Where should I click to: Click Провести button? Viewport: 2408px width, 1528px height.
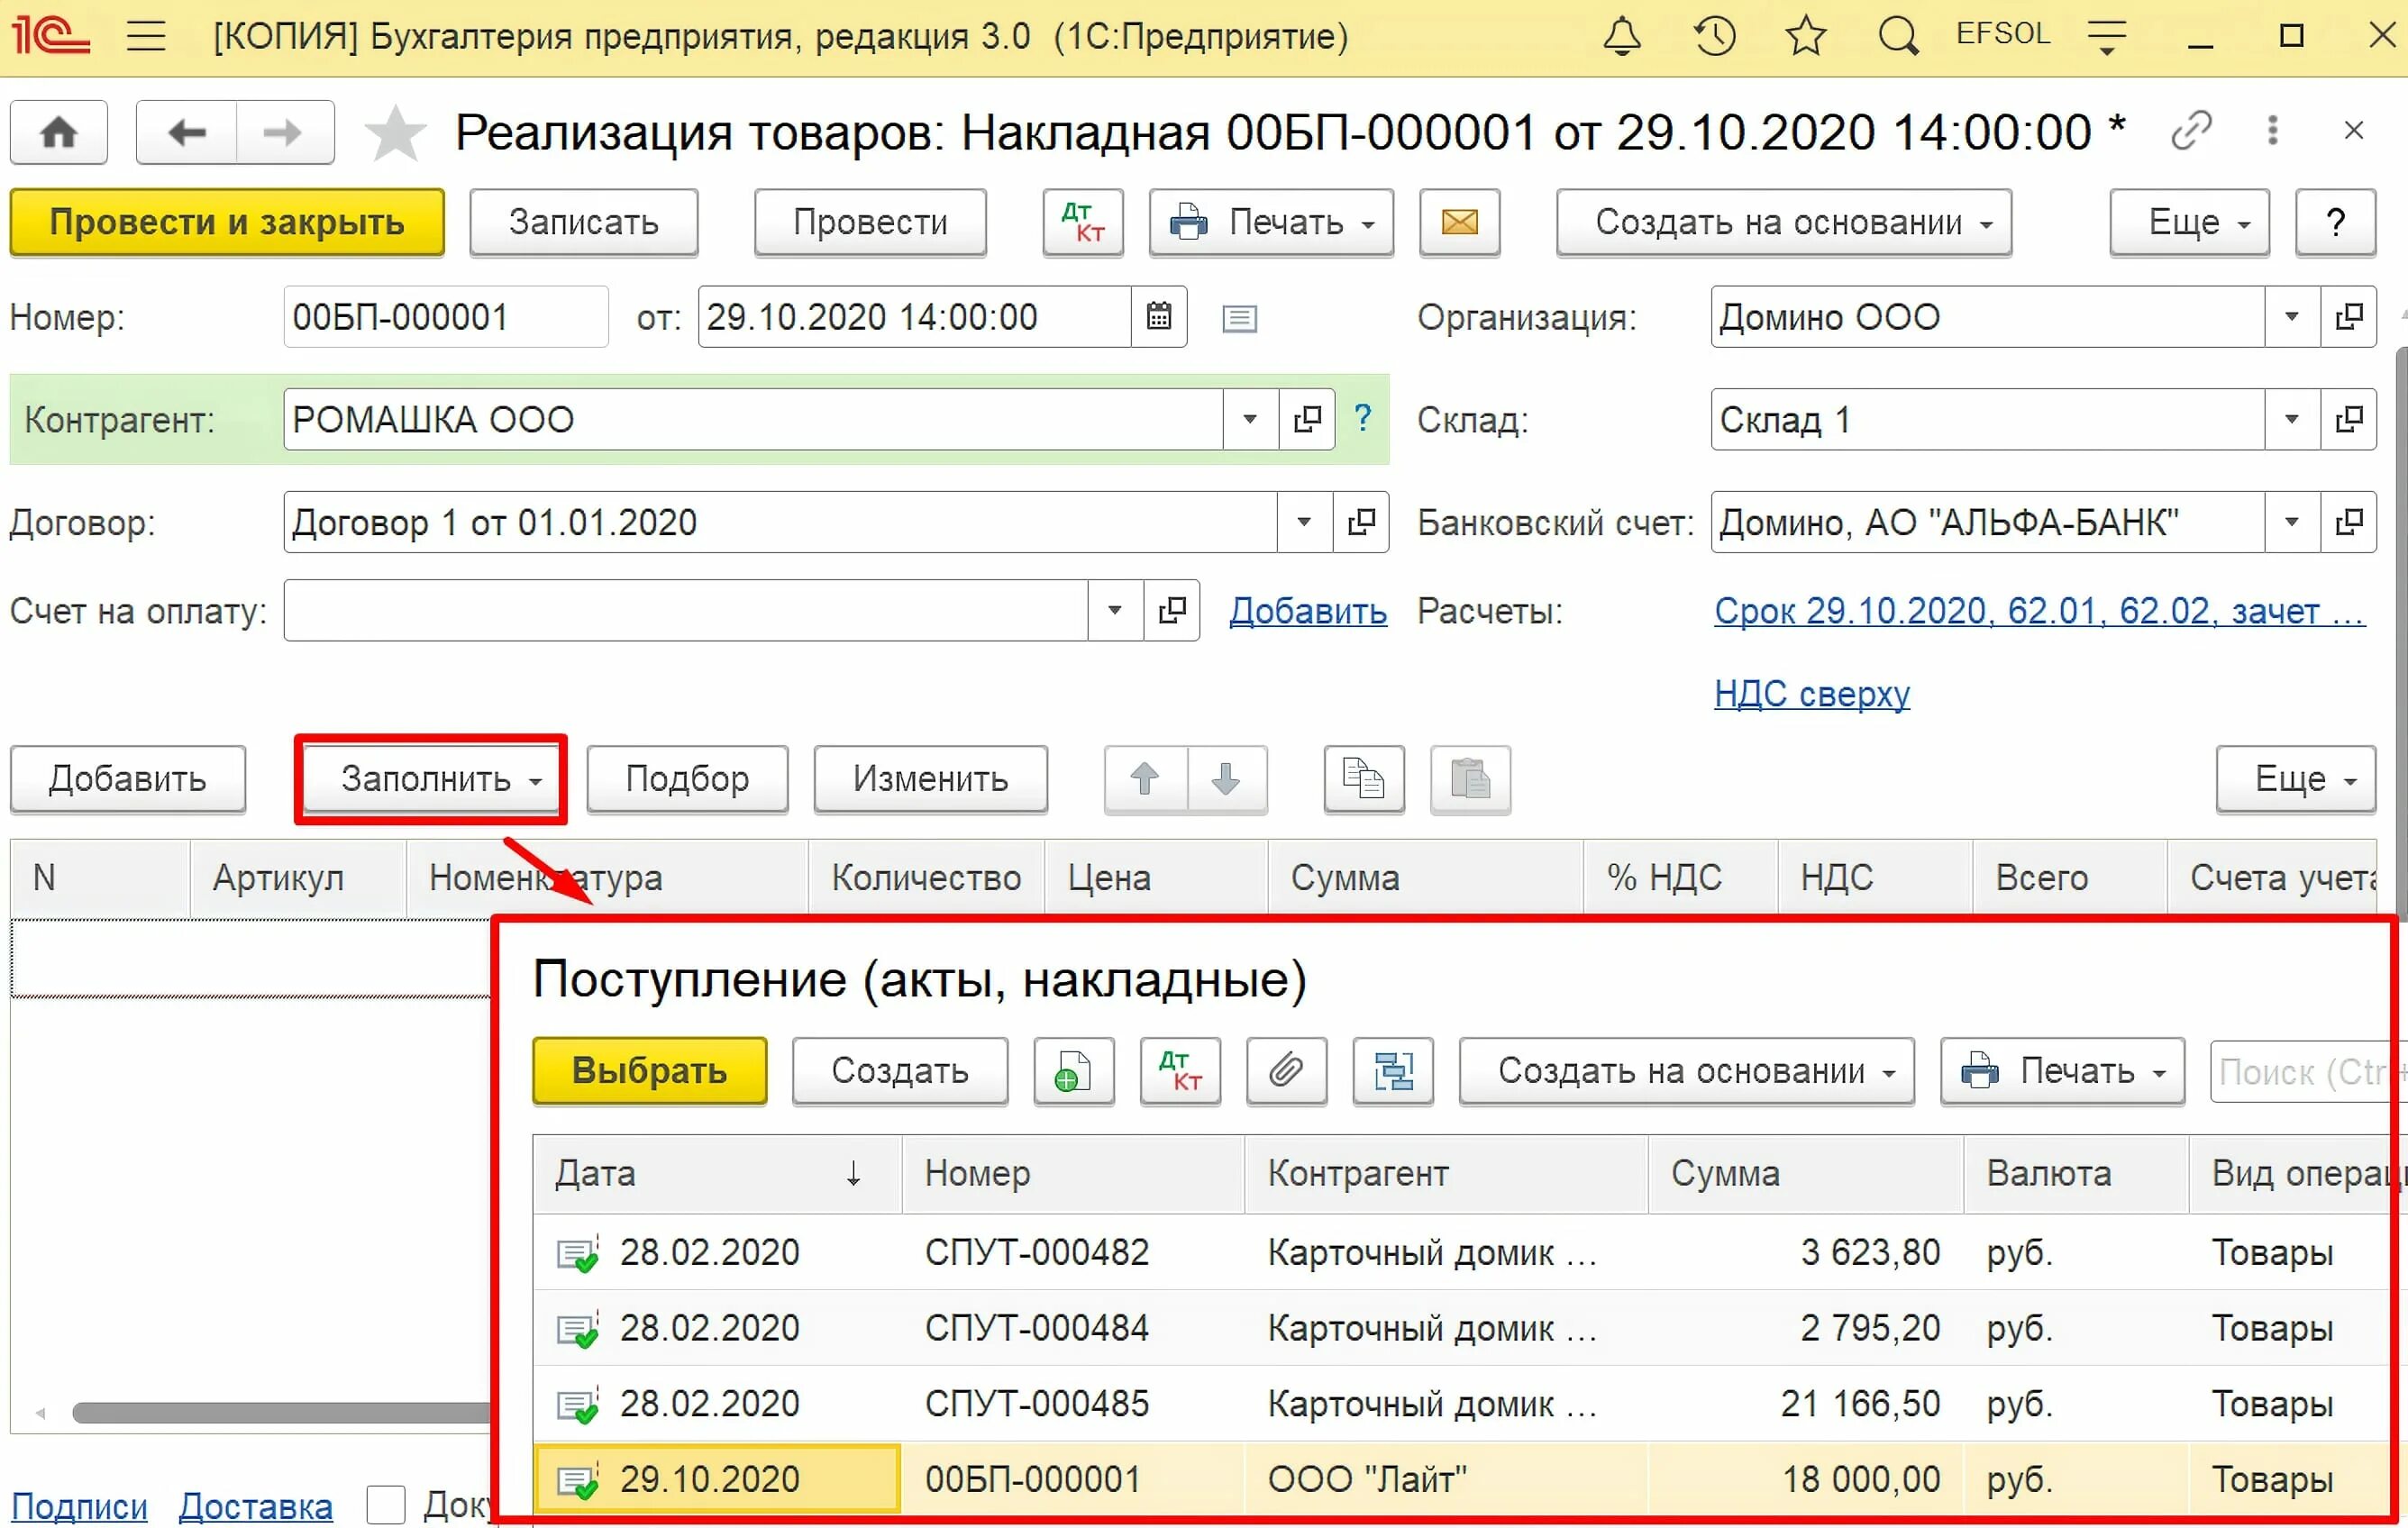[x=870, y=222]
